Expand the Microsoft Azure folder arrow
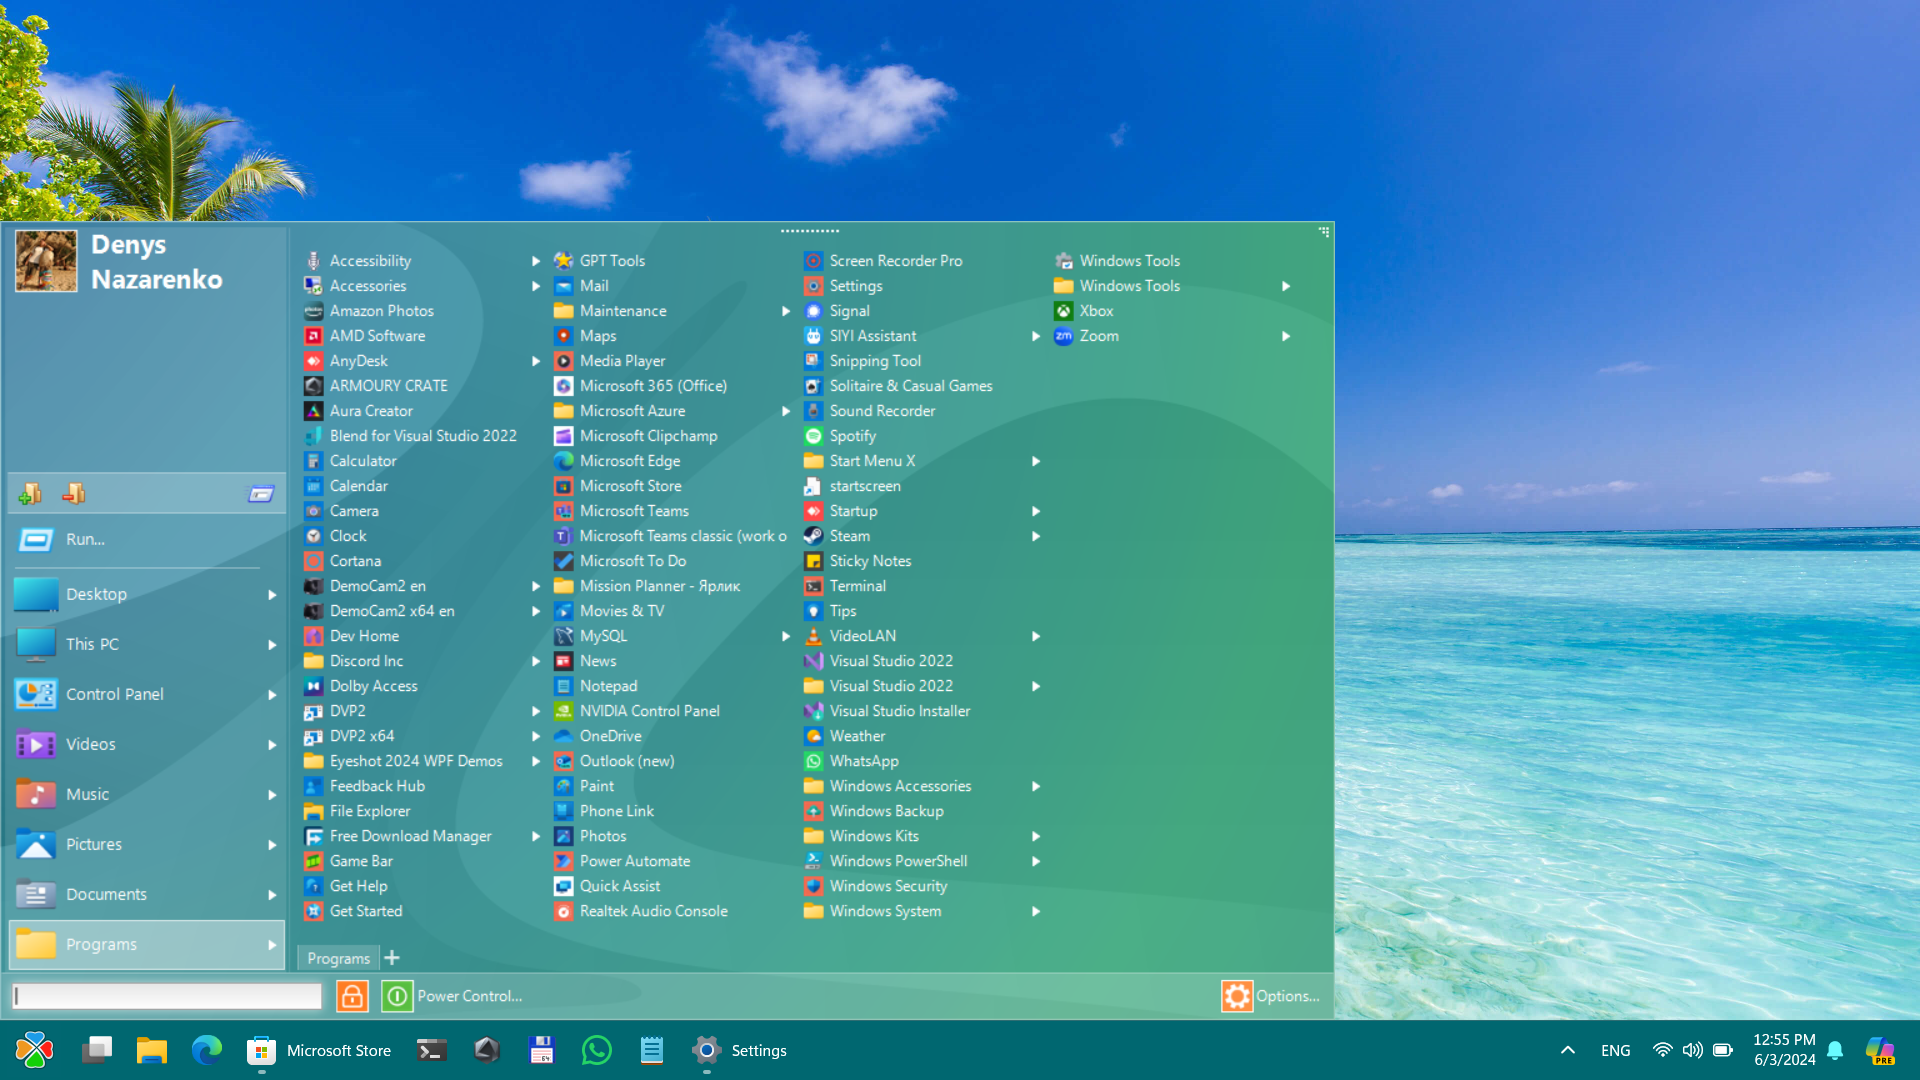Image resolution: width=1920 pixels, height=1080 pixels. pyautogui.click(x=786, y=411)
